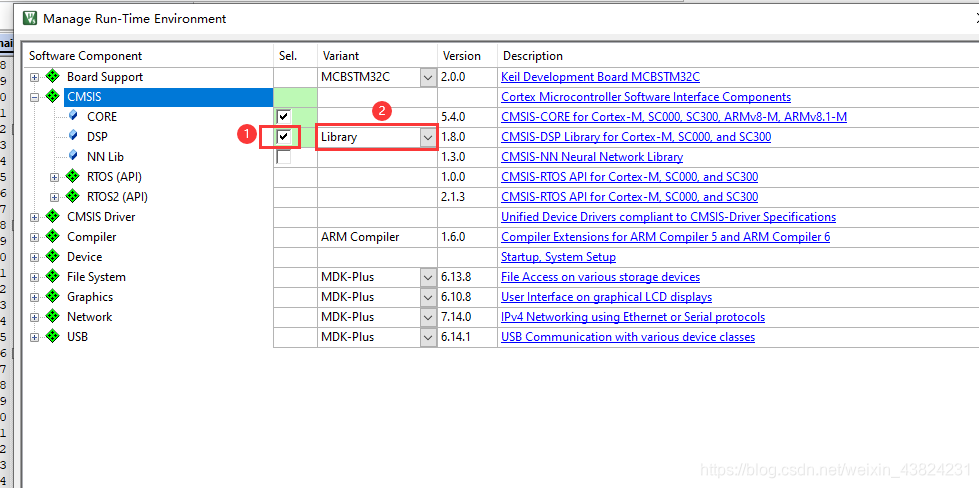The width and height of the screenshot is (979, 488).
Task: Click the Device green diamond icon
Action: click(52, 256)
